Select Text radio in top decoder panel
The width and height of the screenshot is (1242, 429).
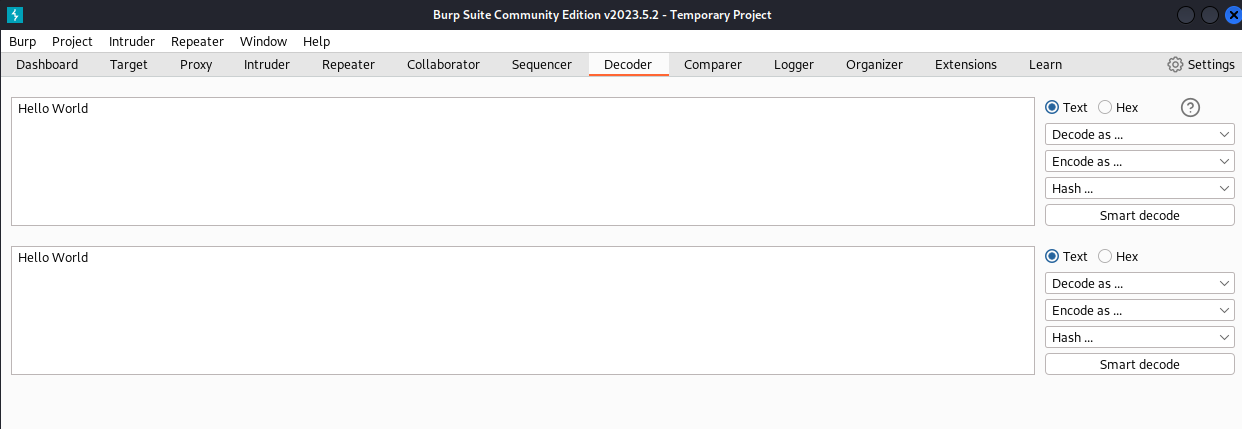(1052, 107)
